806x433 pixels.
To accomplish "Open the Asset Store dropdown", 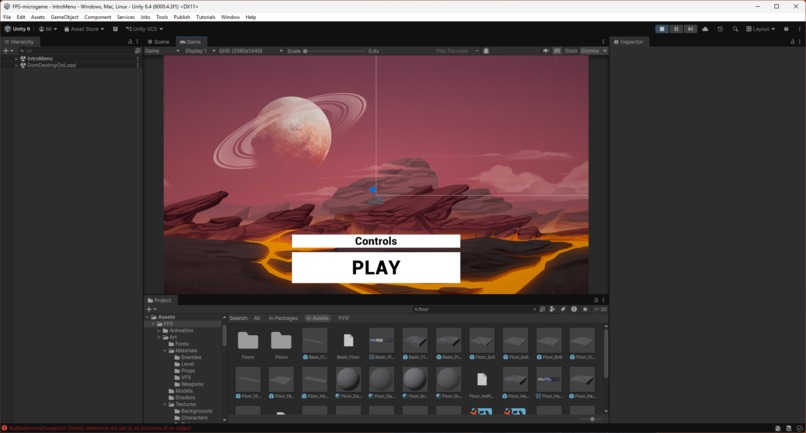I will pos(84,29).
